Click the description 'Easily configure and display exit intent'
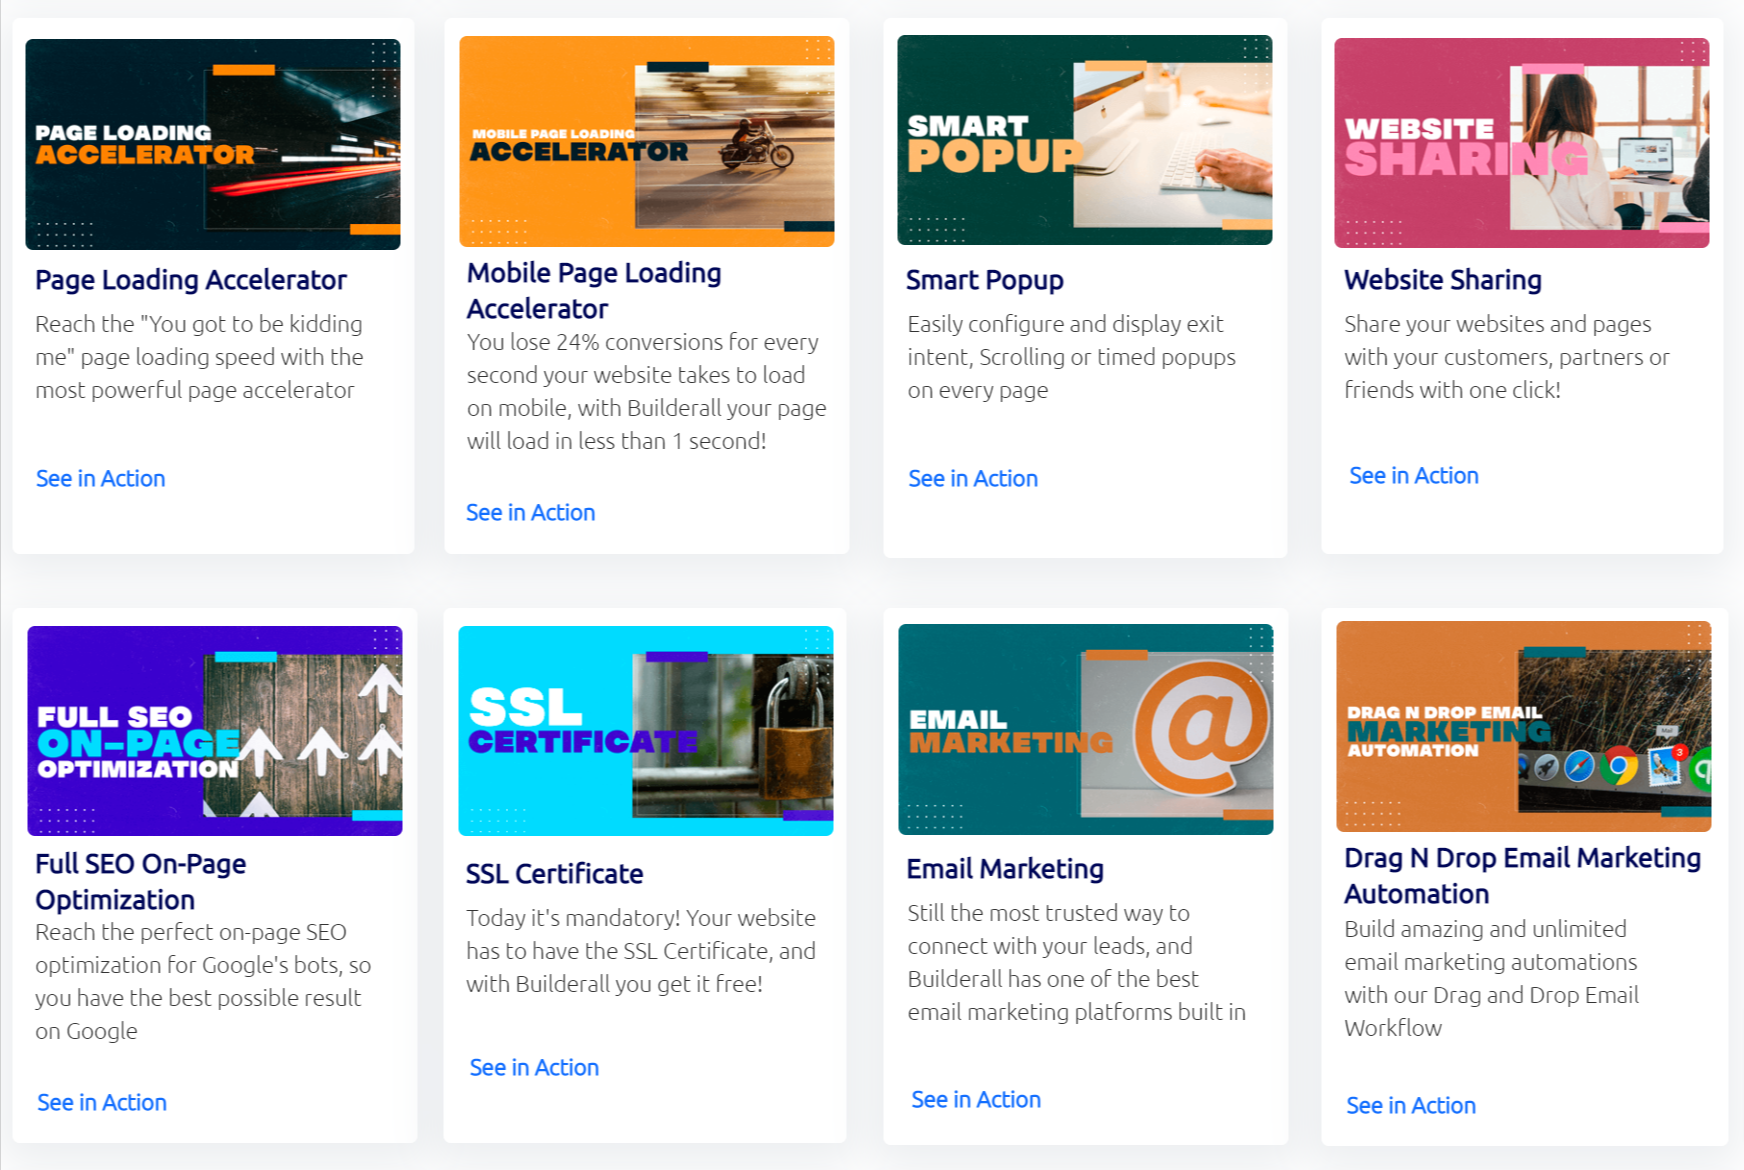Viewport: 1744px width, 1170px height. pos(1072,357)
